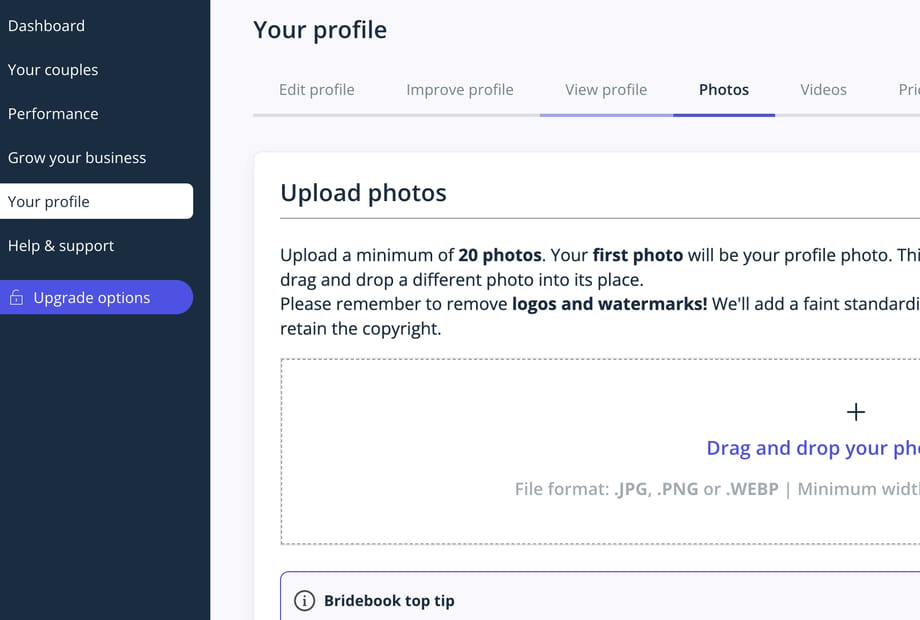Open the Performance page from the sidebar

[x=53, y=114]
